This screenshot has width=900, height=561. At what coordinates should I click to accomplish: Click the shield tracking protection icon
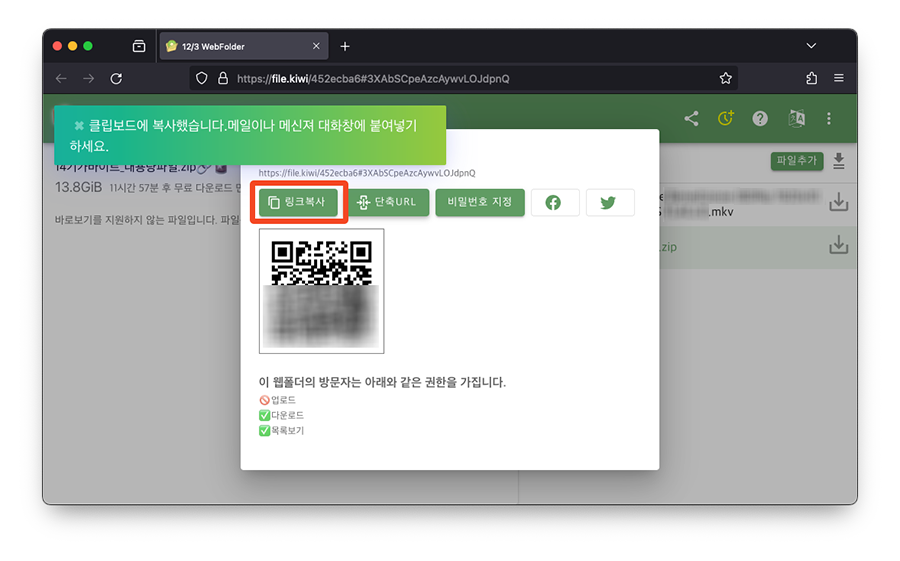[x=201, y=79]
